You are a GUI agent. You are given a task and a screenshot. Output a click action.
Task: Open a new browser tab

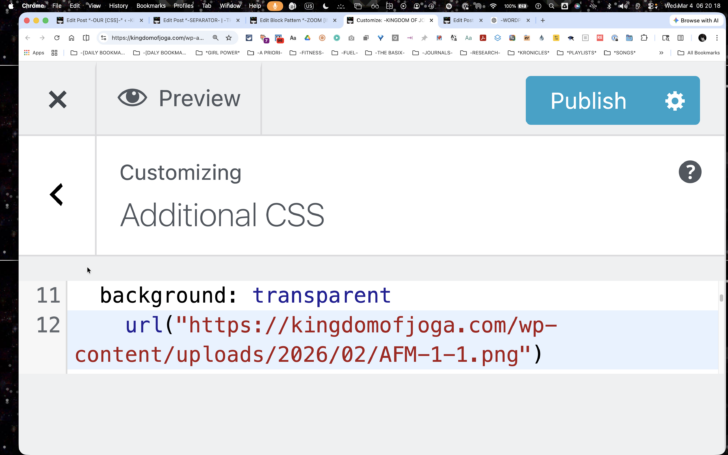point(542,20)
